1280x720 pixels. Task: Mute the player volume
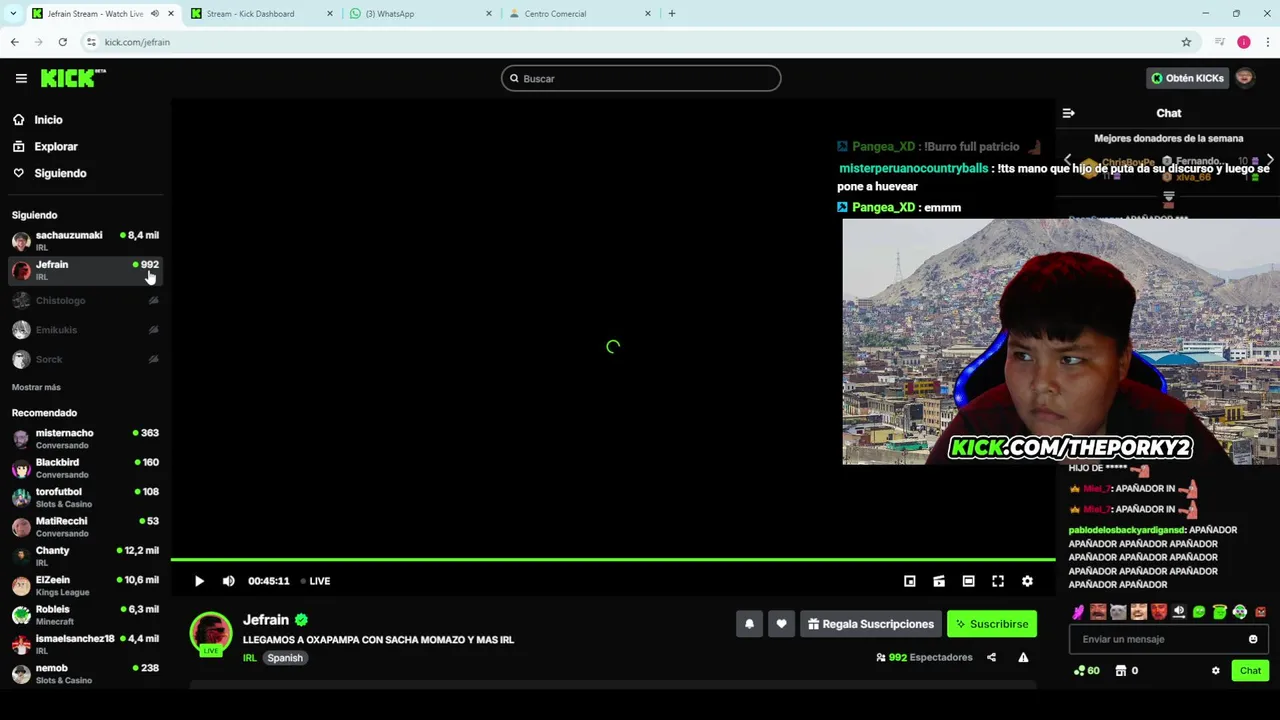click(229, 581)
